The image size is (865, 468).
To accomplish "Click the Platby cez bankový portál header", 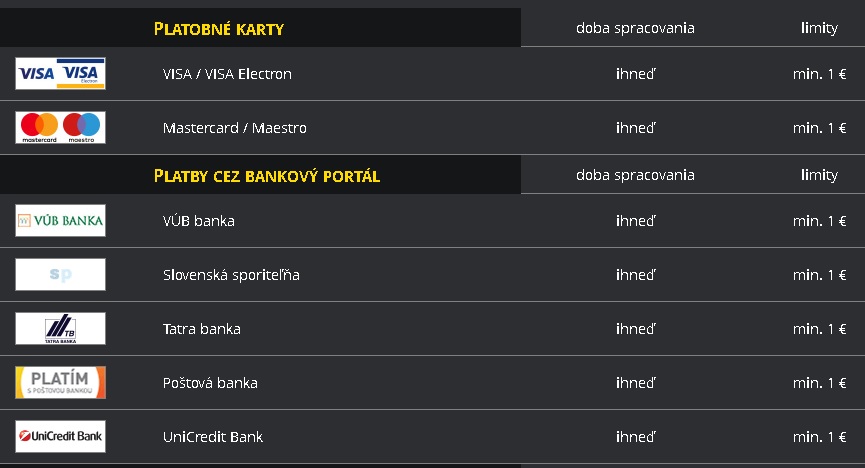I will [267, 176].
